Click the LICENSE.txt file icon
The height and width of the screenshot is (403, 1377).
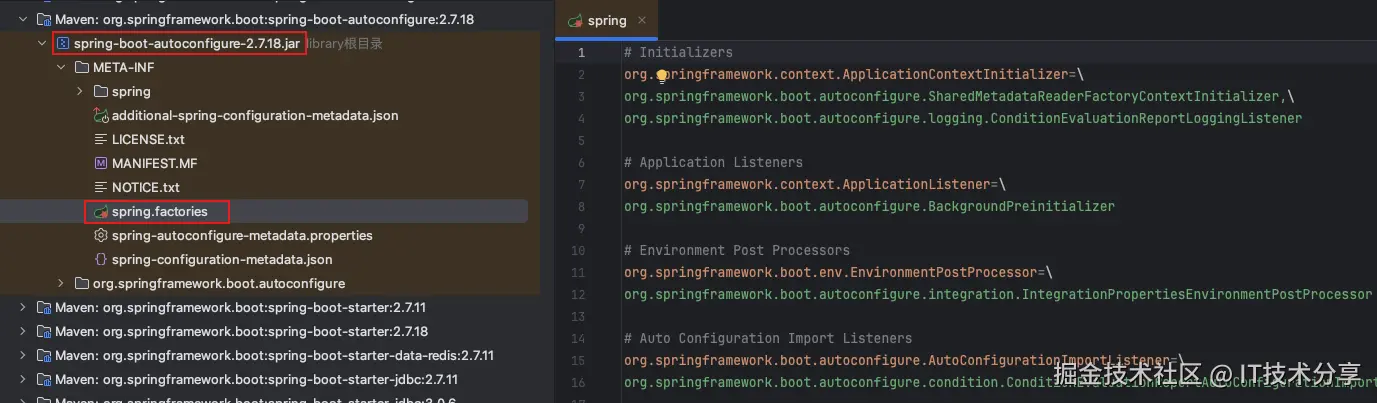pos(100,140)
